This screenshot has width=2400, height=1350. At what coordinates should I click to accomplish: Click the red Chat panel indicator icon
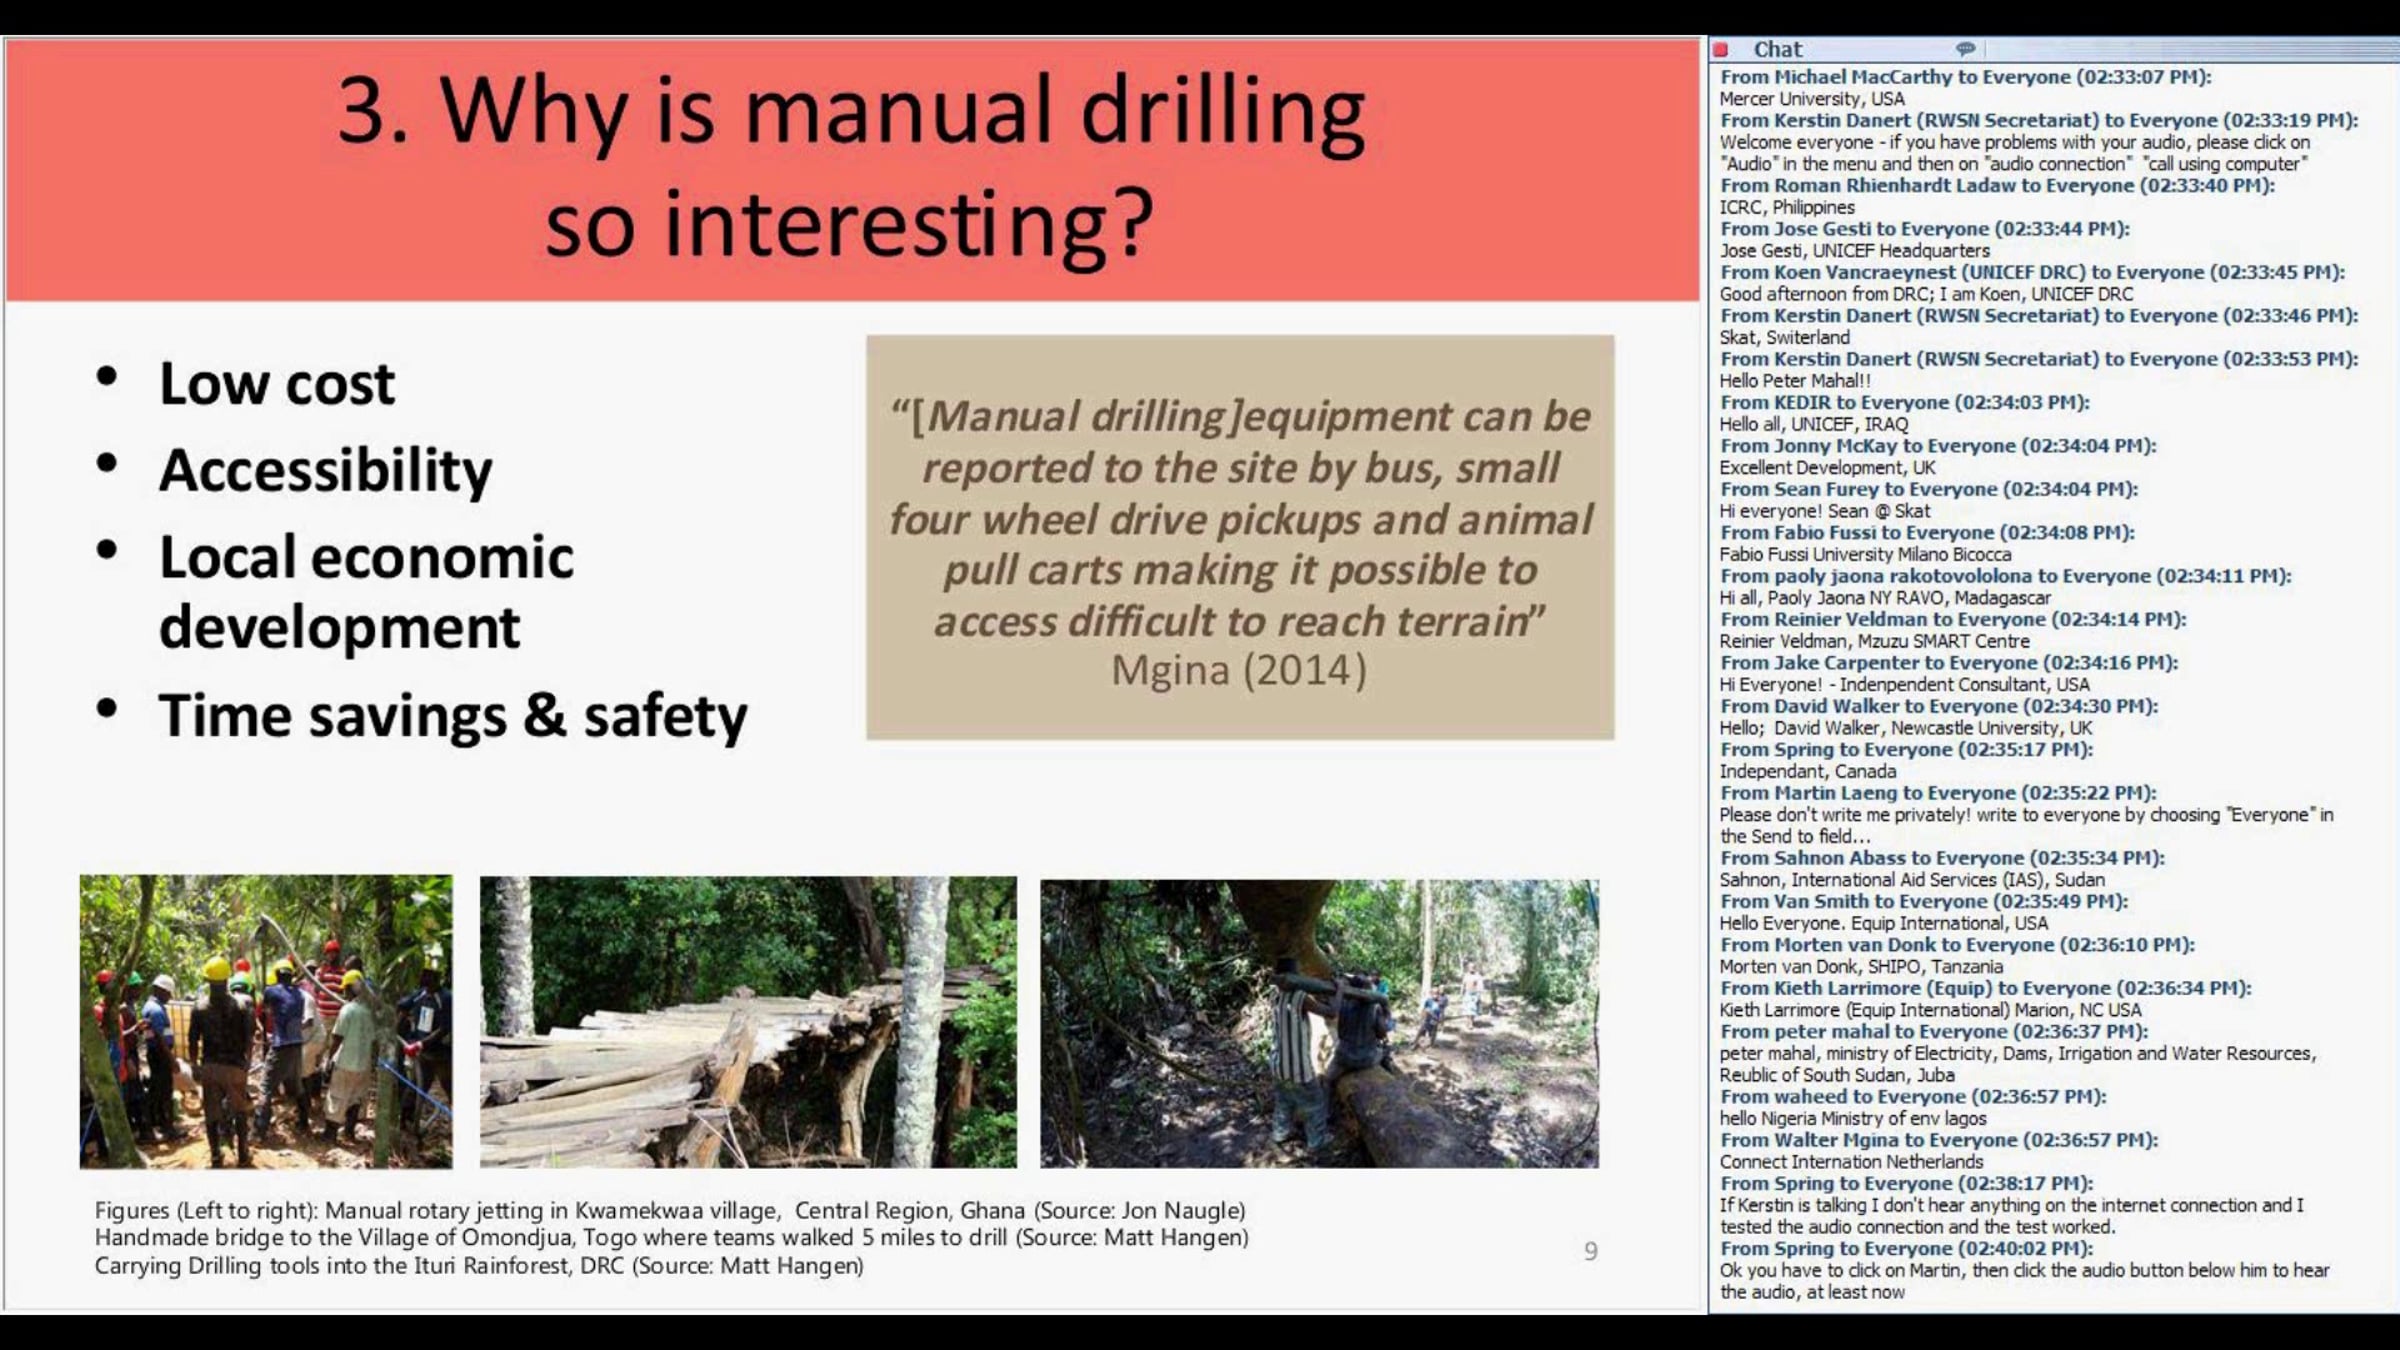click(1721, 49)
